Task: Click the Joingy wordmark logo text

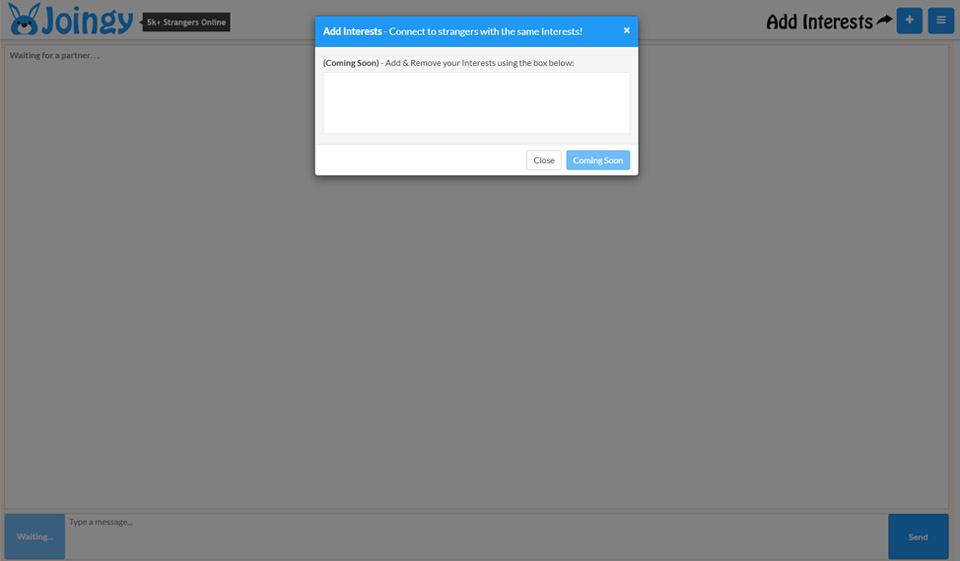Action: (88, 20)
